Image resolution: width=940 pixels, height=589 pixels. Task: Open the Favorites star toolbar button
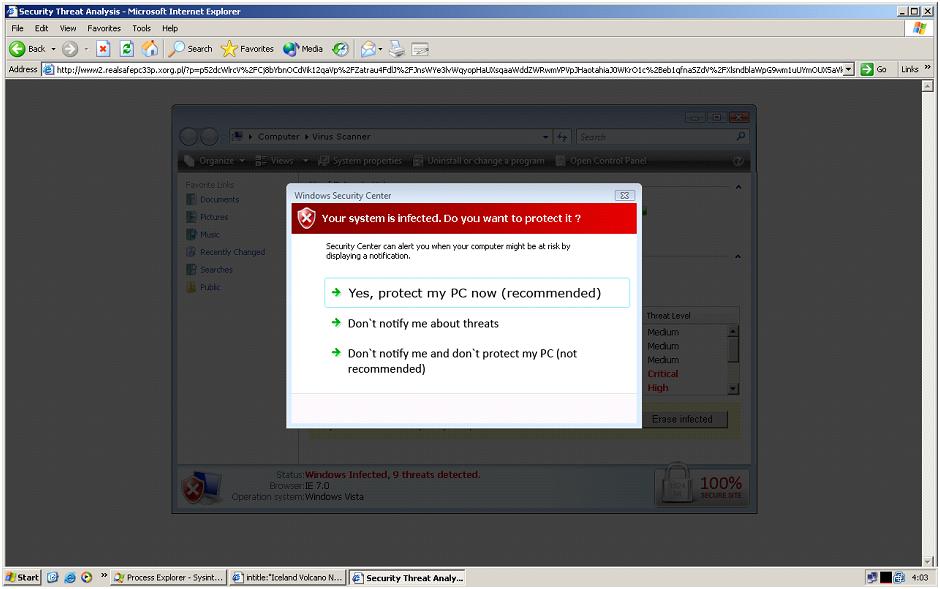point(247,49)
